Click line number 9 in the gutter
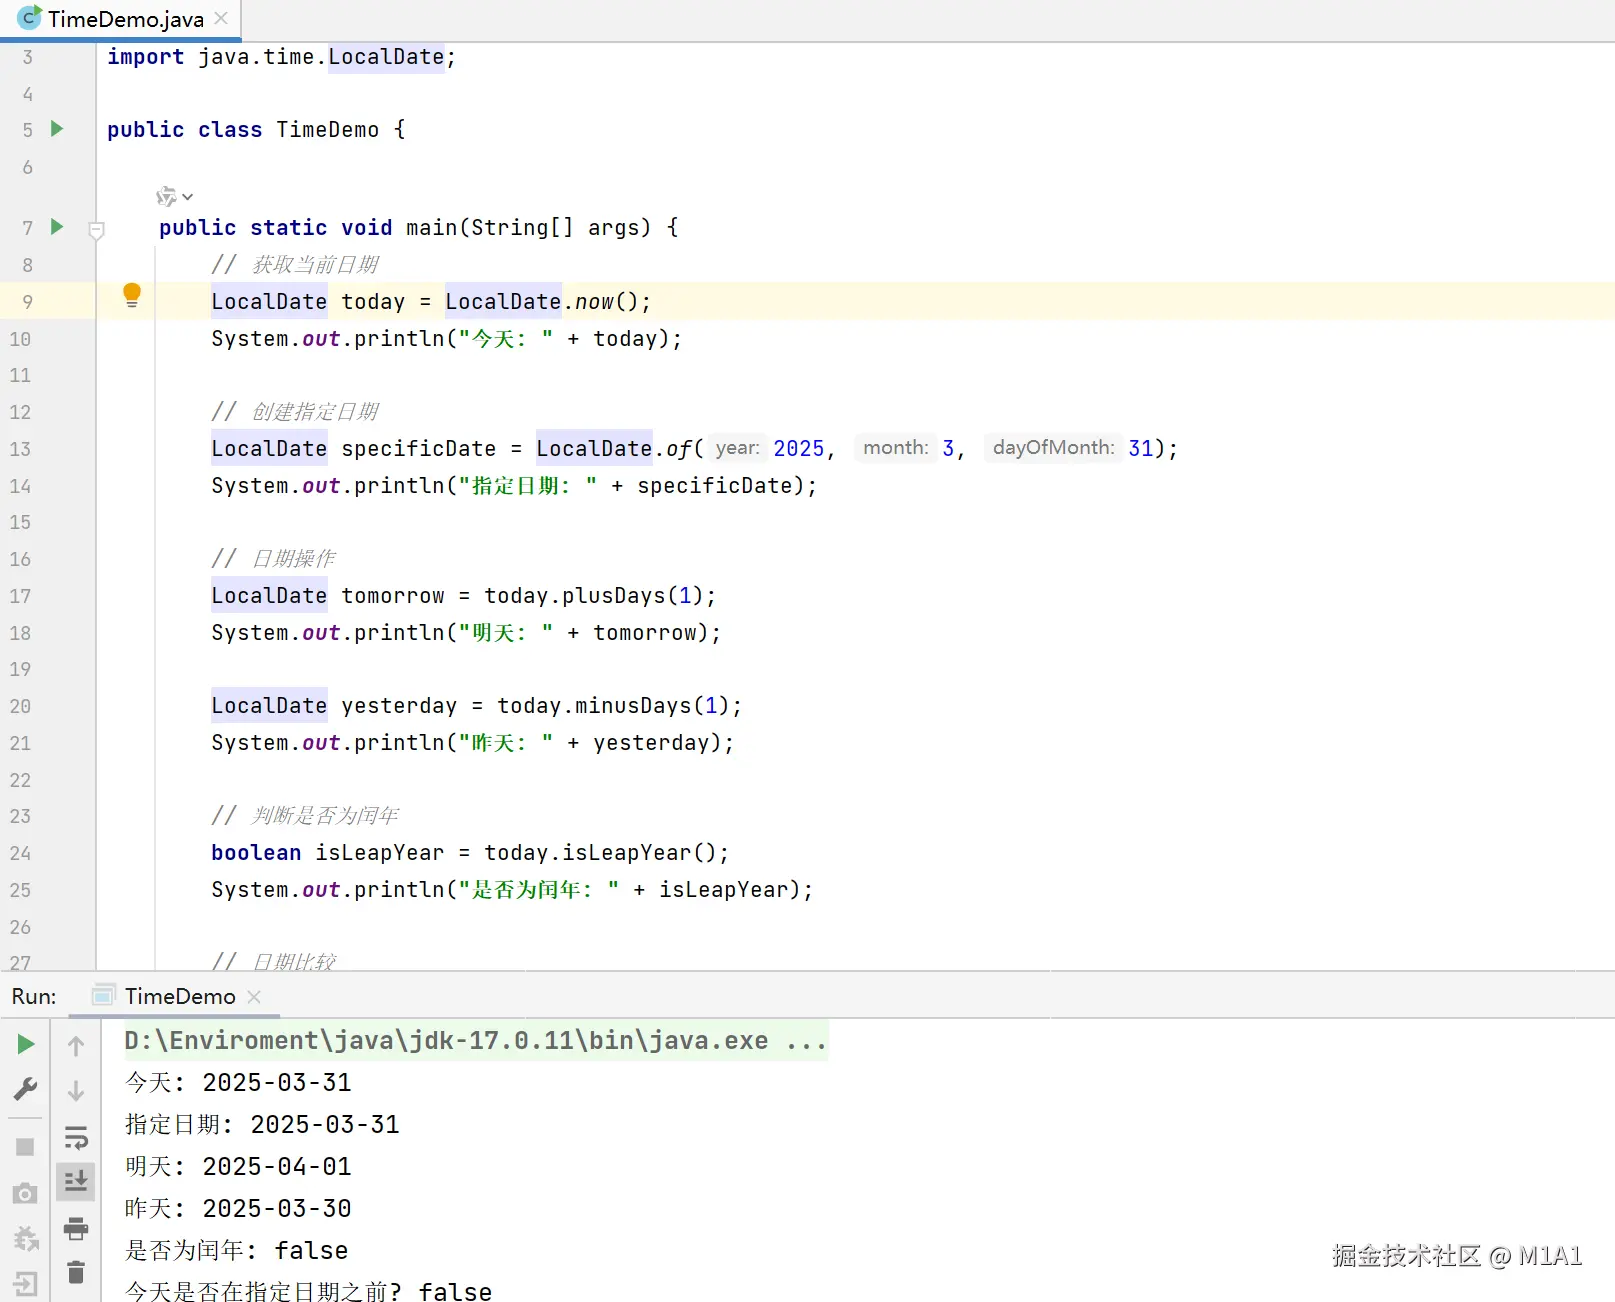 point(27,302)
